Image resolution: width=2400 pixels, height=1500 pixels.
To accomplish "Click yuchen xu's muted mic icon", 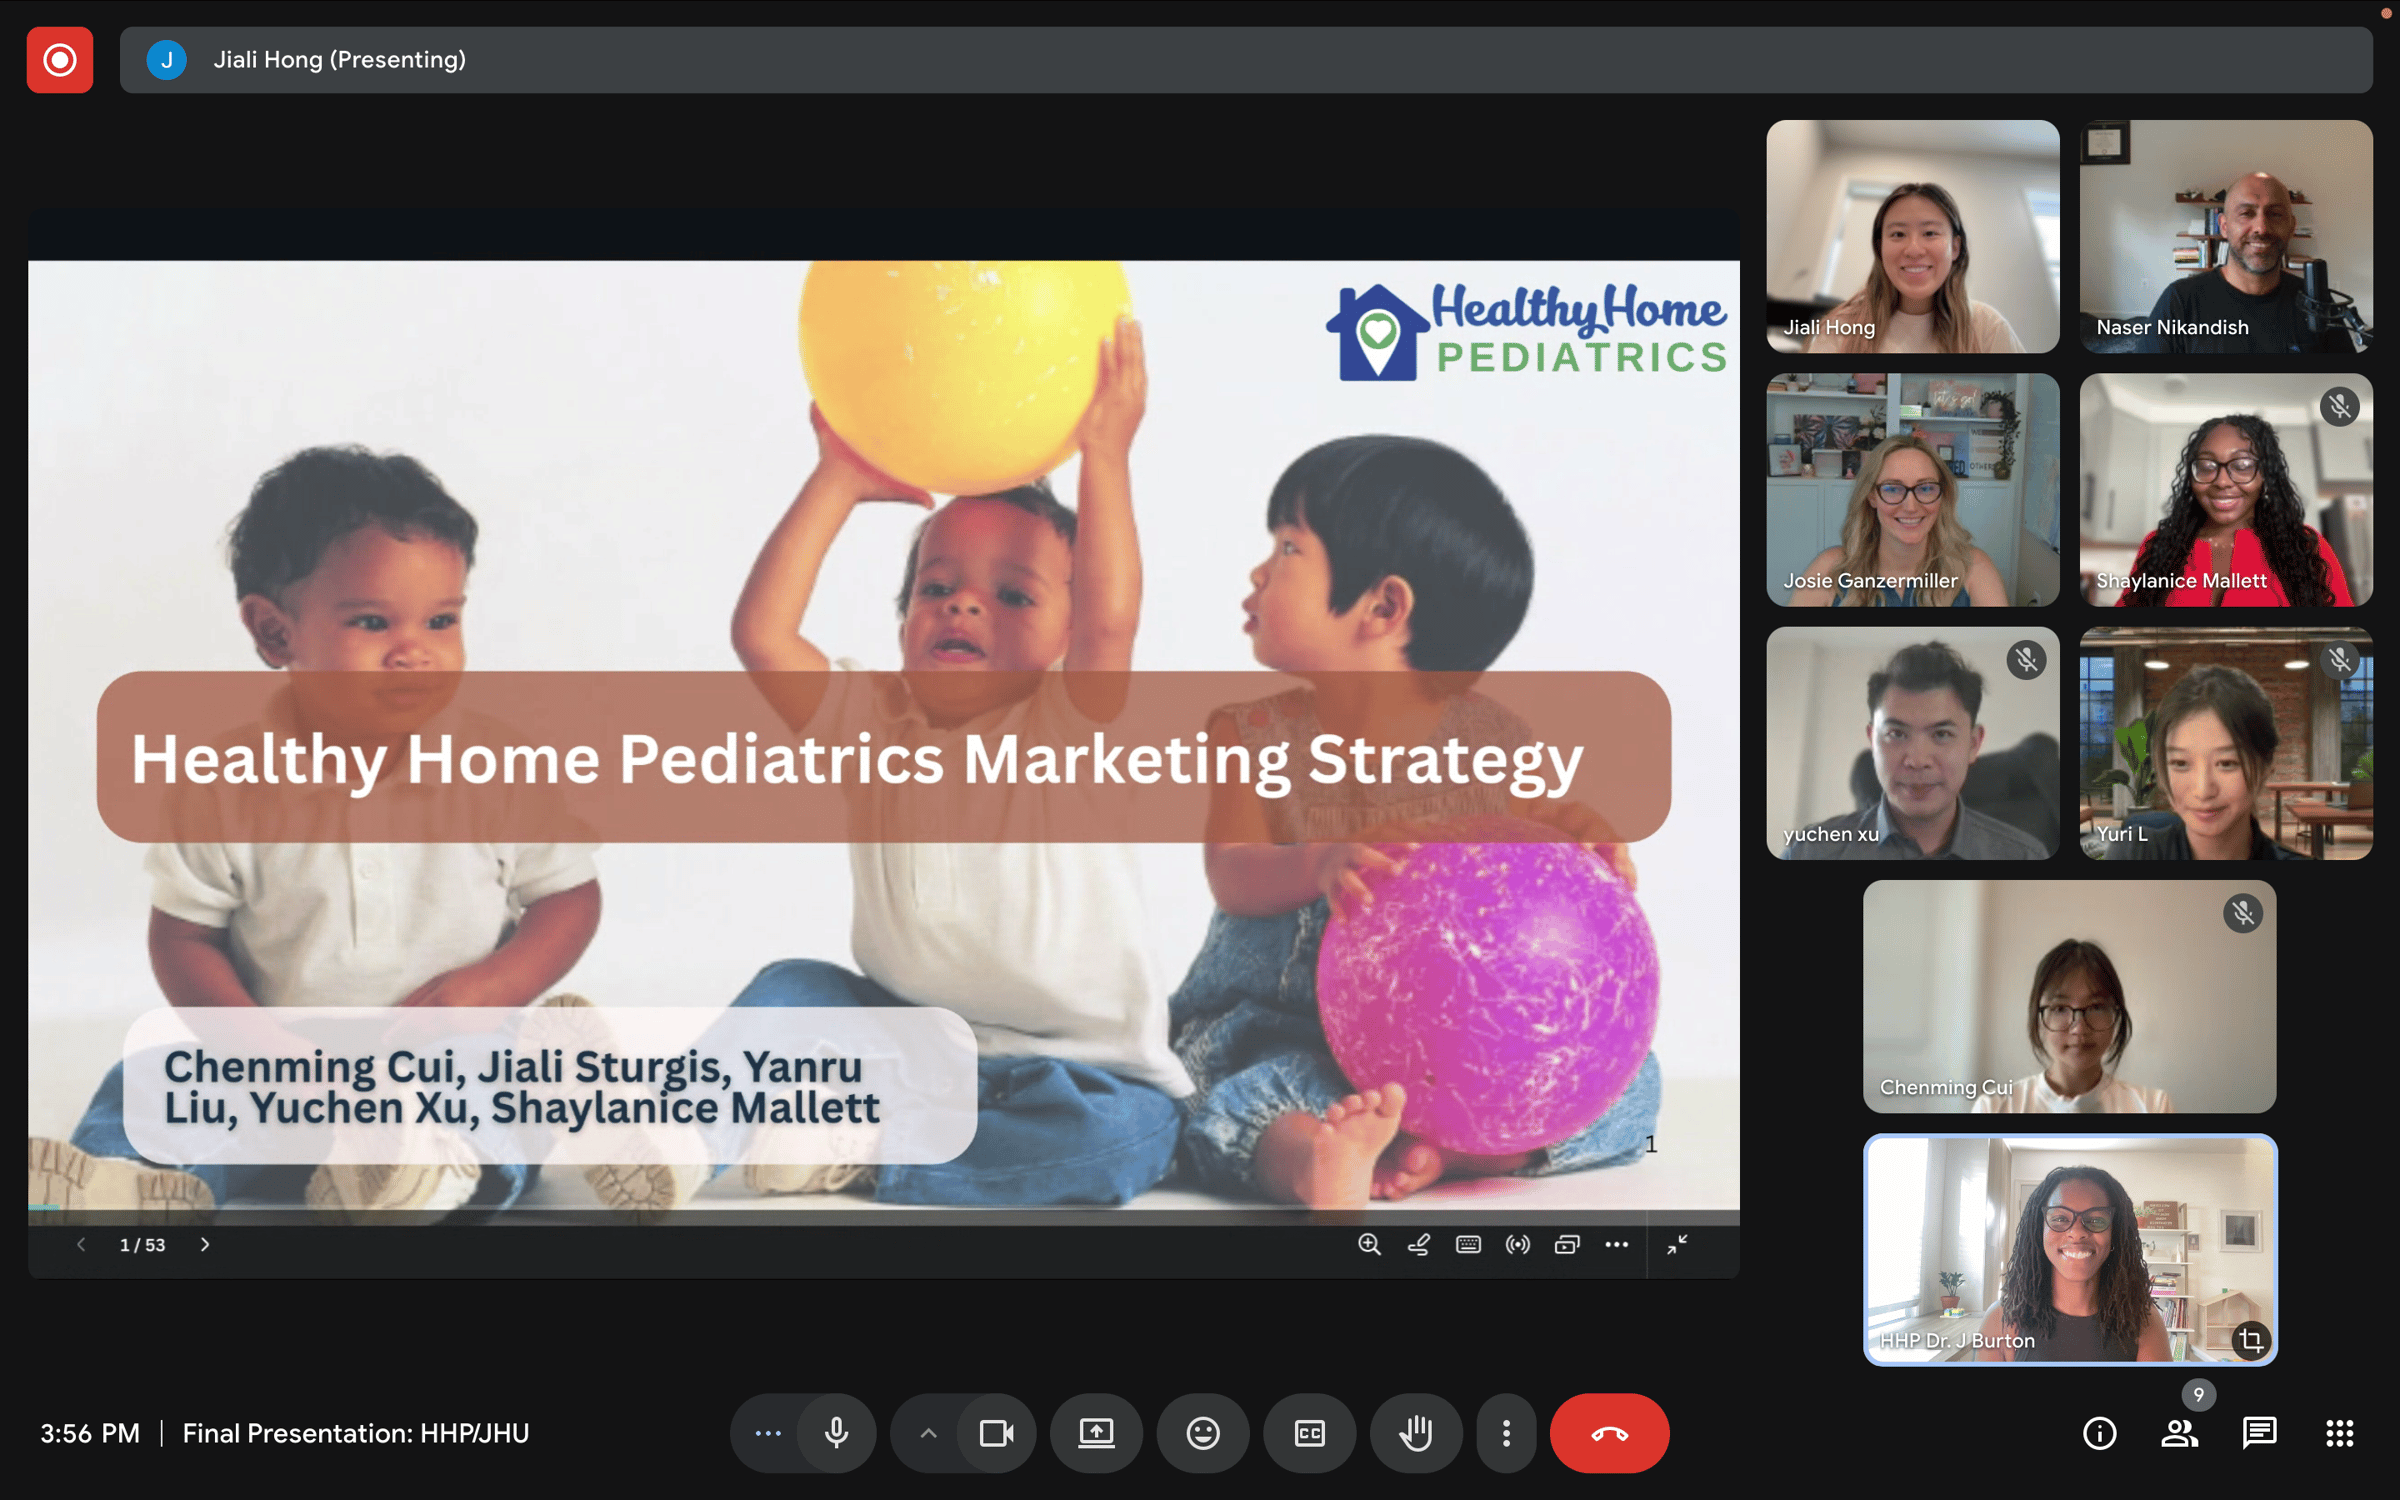I will (x=2027, y=660).
